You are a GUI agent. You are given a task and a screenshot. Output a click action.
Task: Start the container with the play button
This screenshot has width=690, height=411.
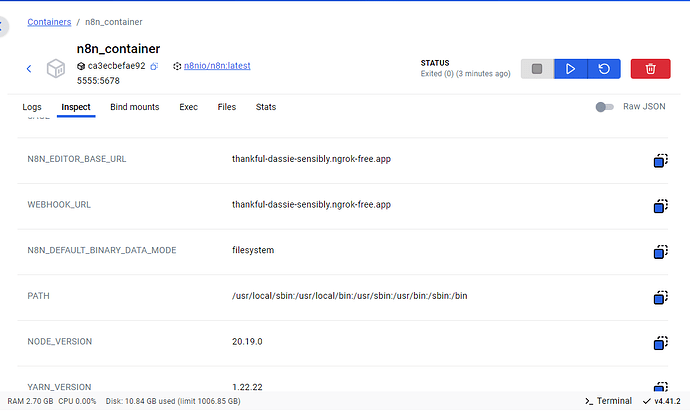pos(571,69)
